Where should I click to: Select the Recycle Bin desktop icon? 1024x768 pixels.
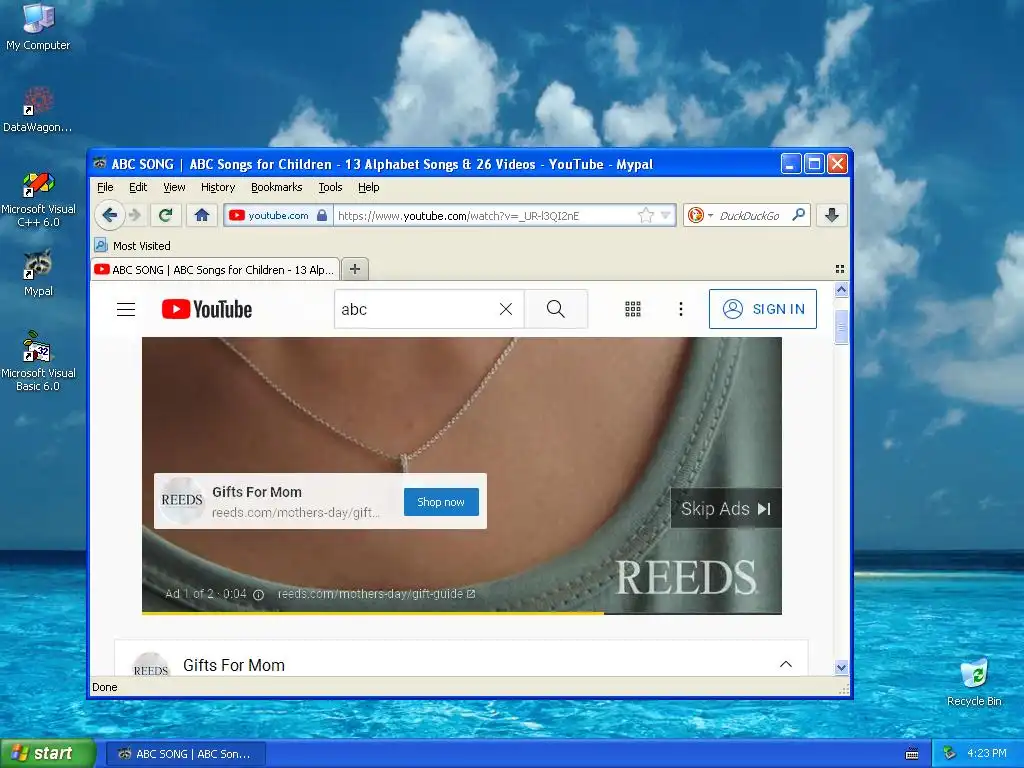pos(974,682)
